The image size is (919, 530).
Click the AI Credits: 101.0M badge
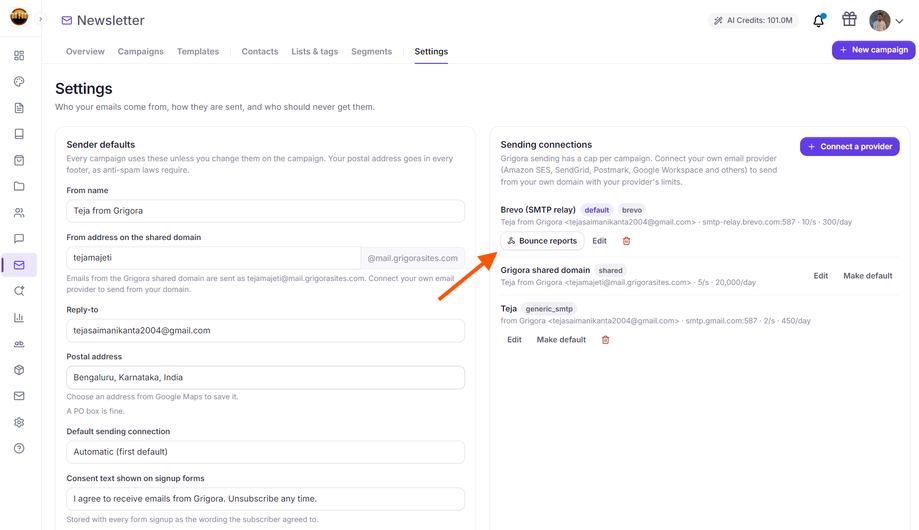tap(753, 21)
